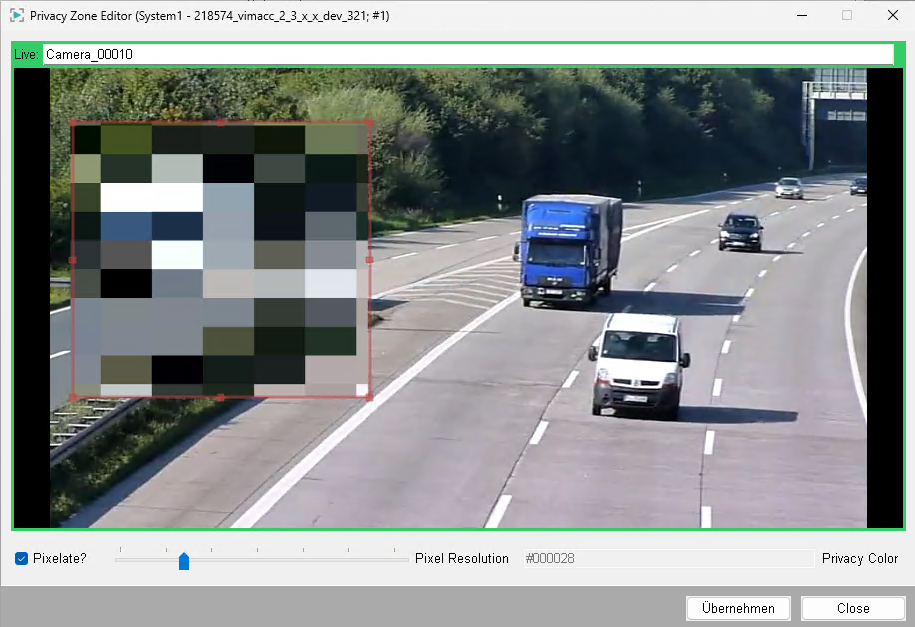Click the Close button at bottom
The image size is (915, 627).
853,608
